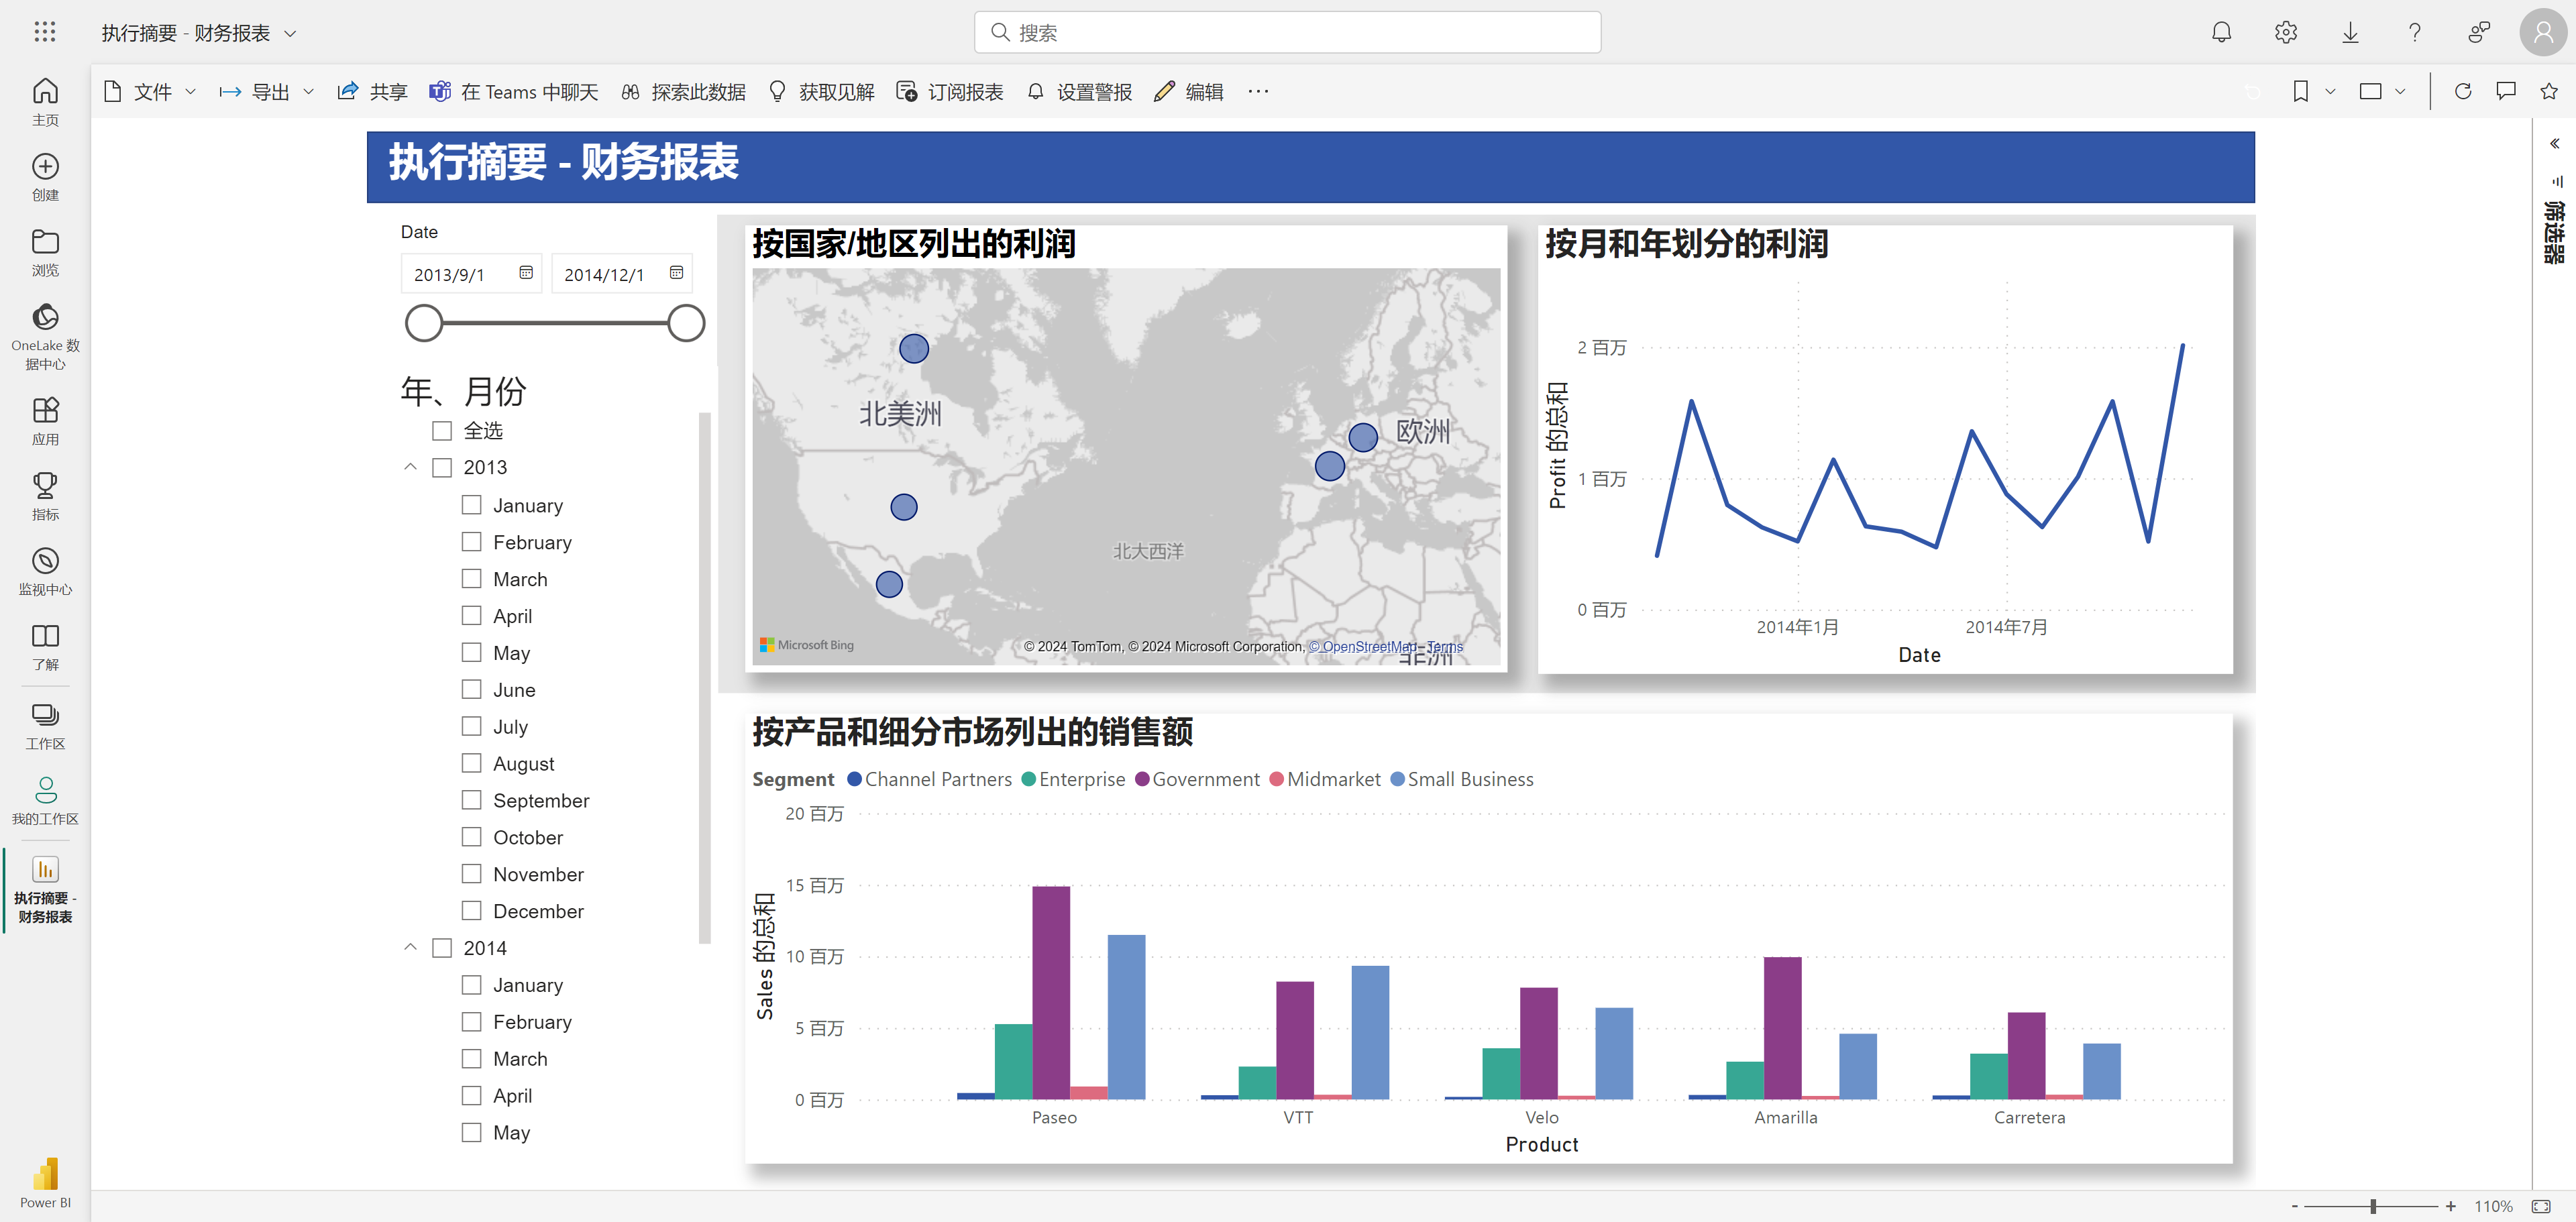
Task: Click the download arrow icon in header
Action: point(2350,33)
